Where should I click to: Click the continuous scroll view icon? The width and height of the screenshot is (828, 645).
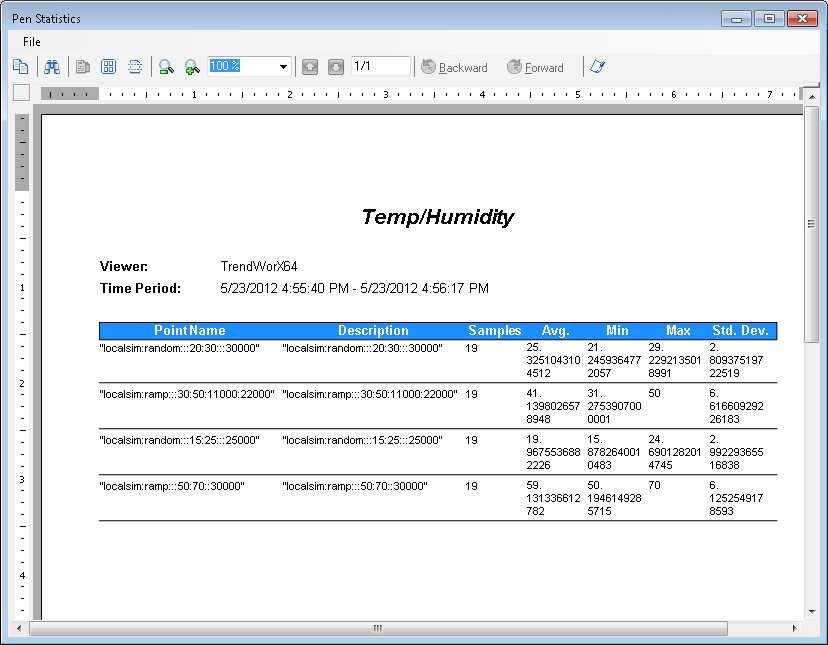click(133, 67)
